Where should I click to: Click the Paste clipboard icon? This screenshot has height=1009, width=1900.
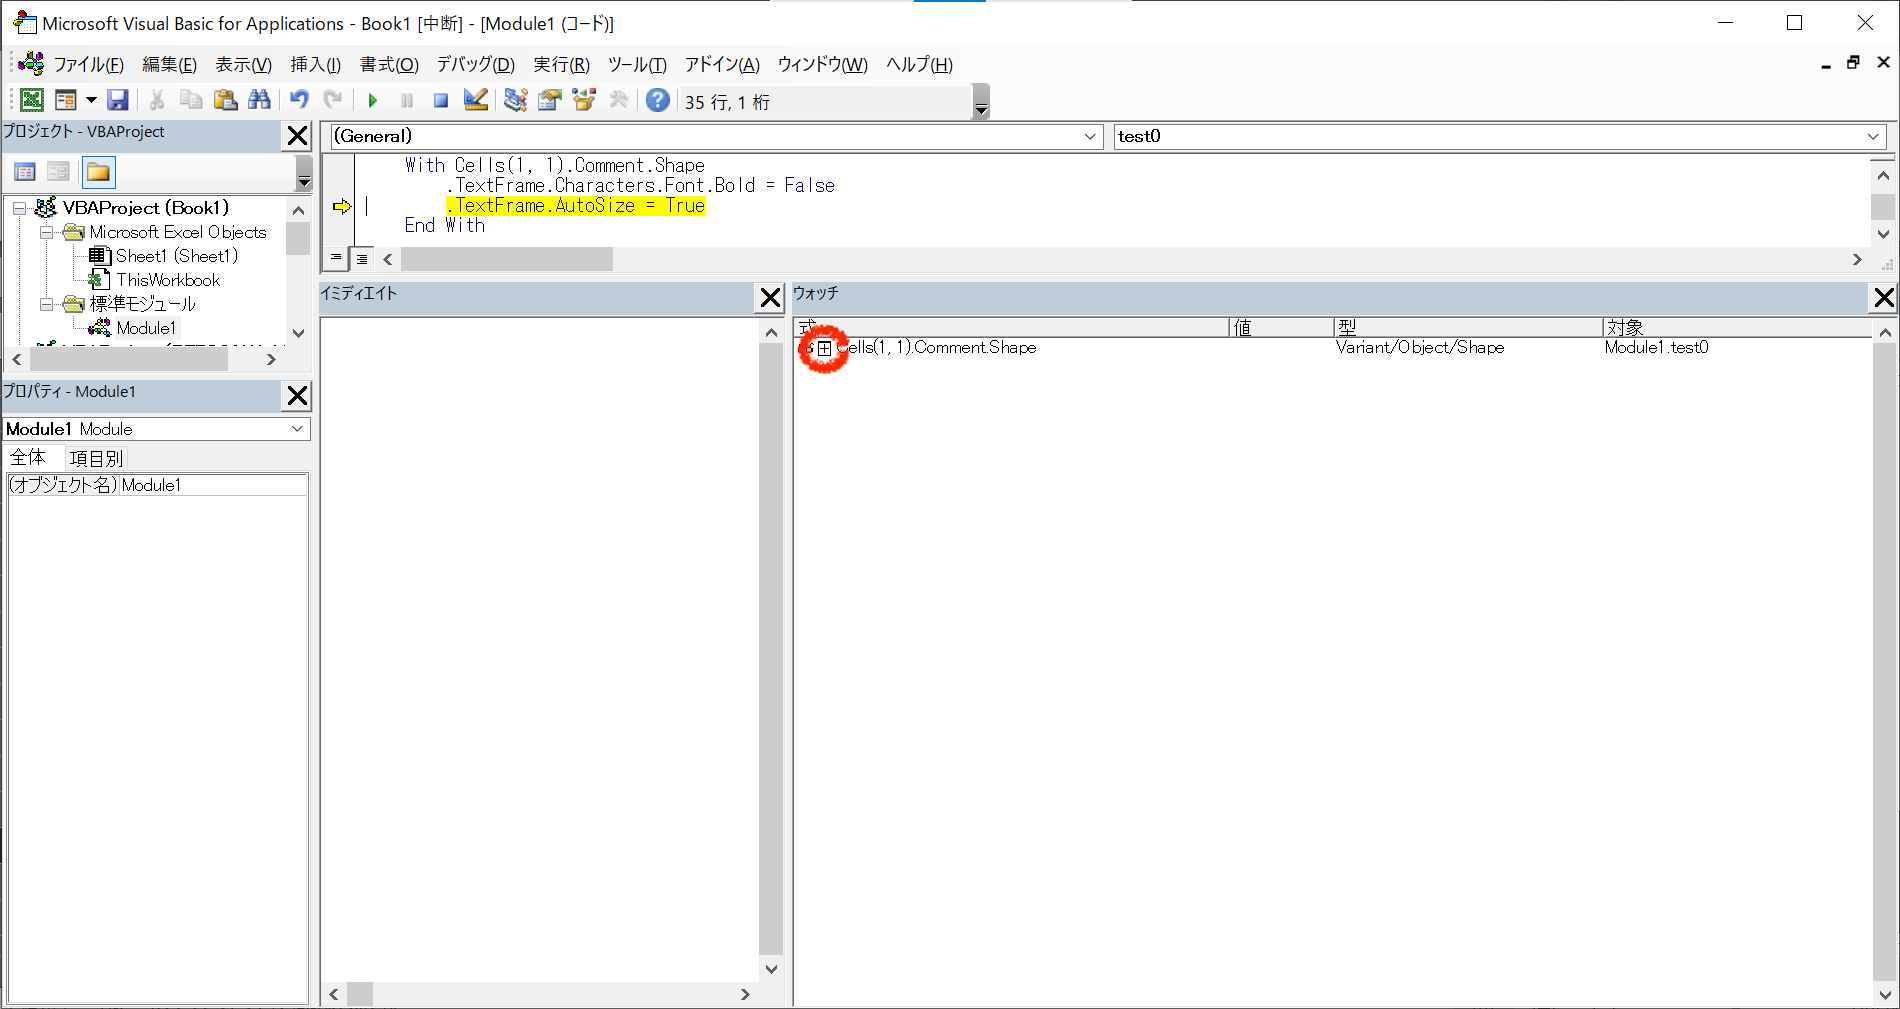click(225, 100)
